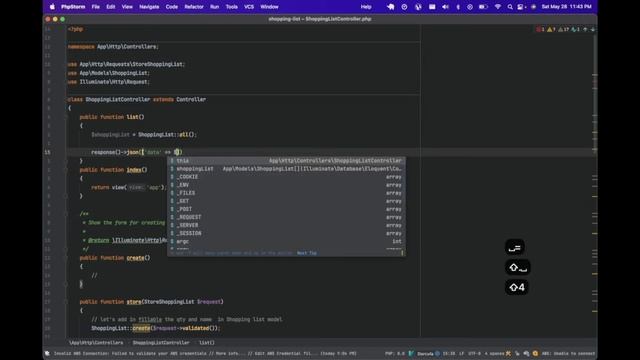The height and width of the screenshot is (360, 640).
Task: Open the Run menu
Action: coord(214,7)
